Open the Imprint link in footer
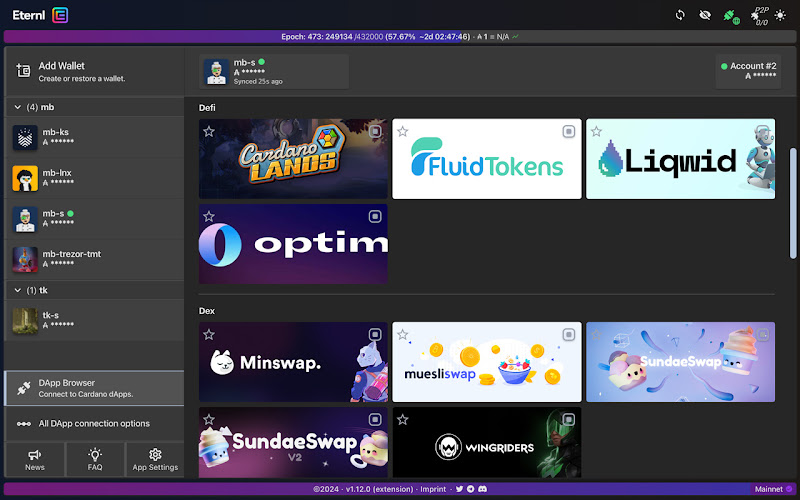The width and height of the screenshot is (800, 500). (x=433, y=489)
